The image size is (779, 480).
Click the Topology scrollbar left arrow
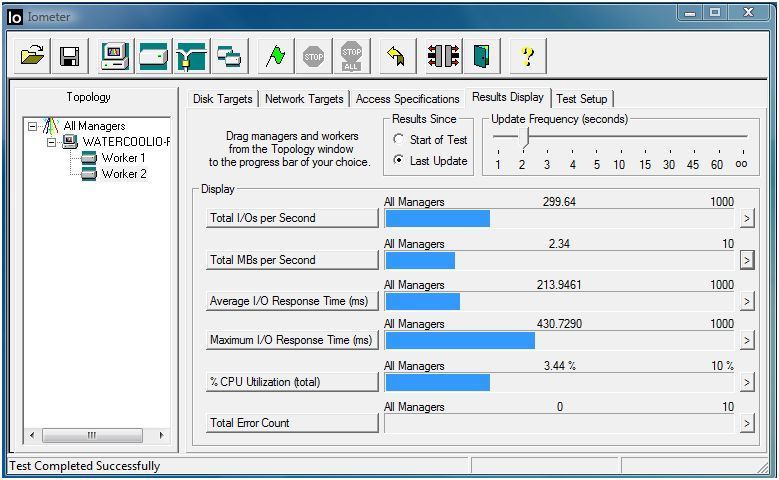pos(32,435)
